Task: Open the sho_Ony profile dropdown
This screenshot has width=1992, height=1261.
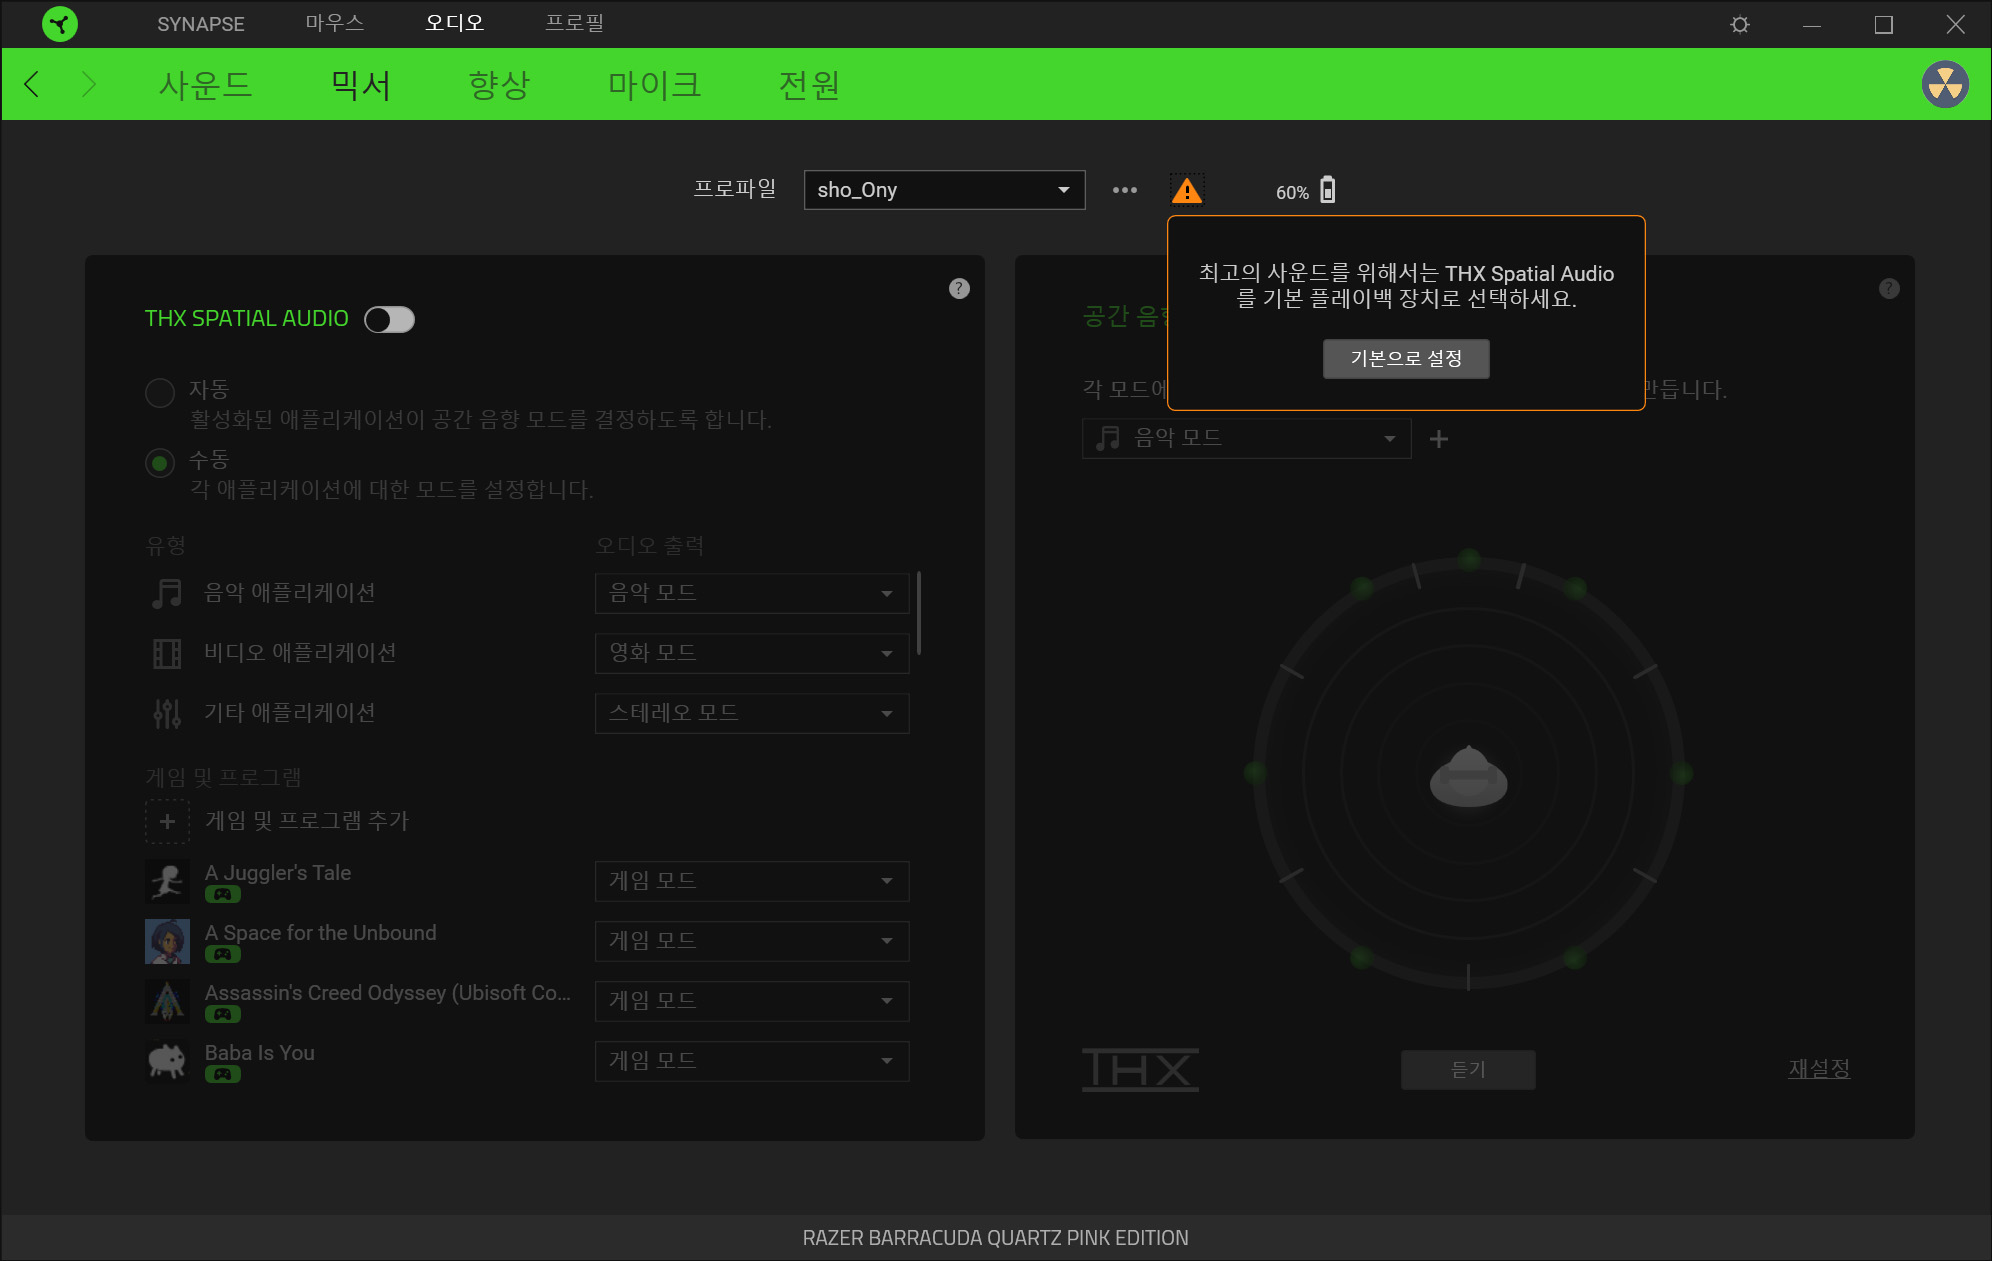Action: point(944,190)
